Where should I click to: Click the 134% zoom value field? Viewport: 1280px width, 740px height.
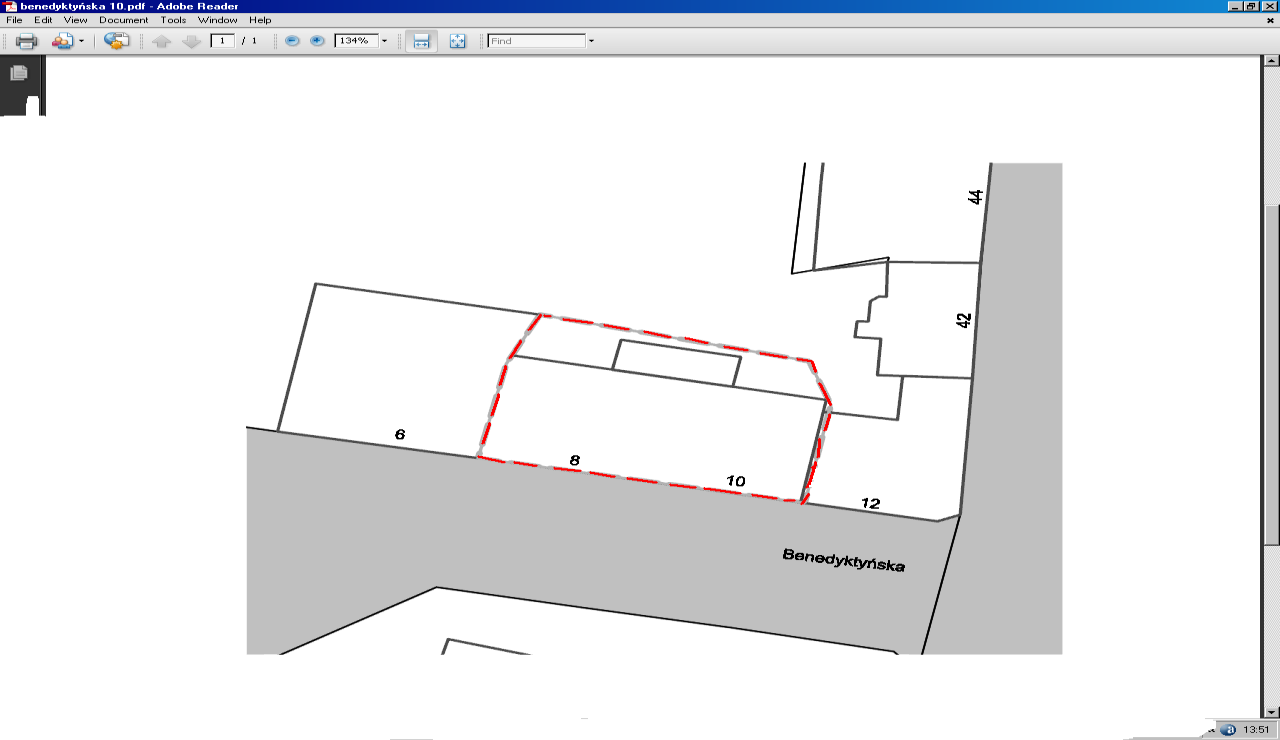tap(355, 41)
